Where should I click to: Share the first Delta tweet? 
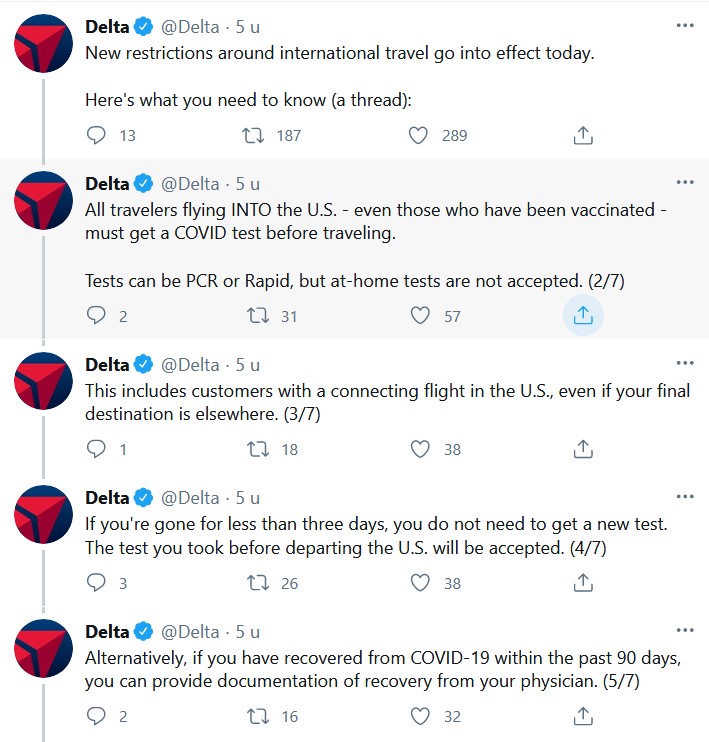pos(584,135)
